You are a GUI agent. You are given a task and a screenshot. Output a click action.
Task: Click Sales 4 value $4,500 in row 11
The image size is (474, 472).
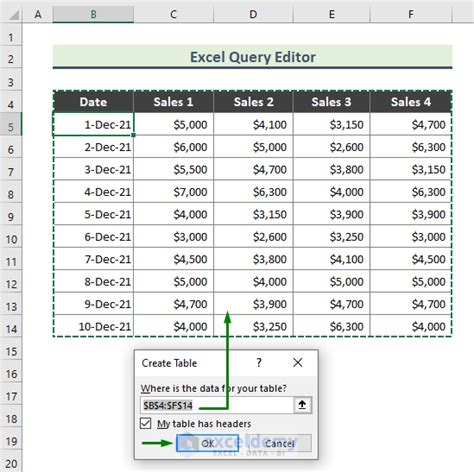coord(411,259)
